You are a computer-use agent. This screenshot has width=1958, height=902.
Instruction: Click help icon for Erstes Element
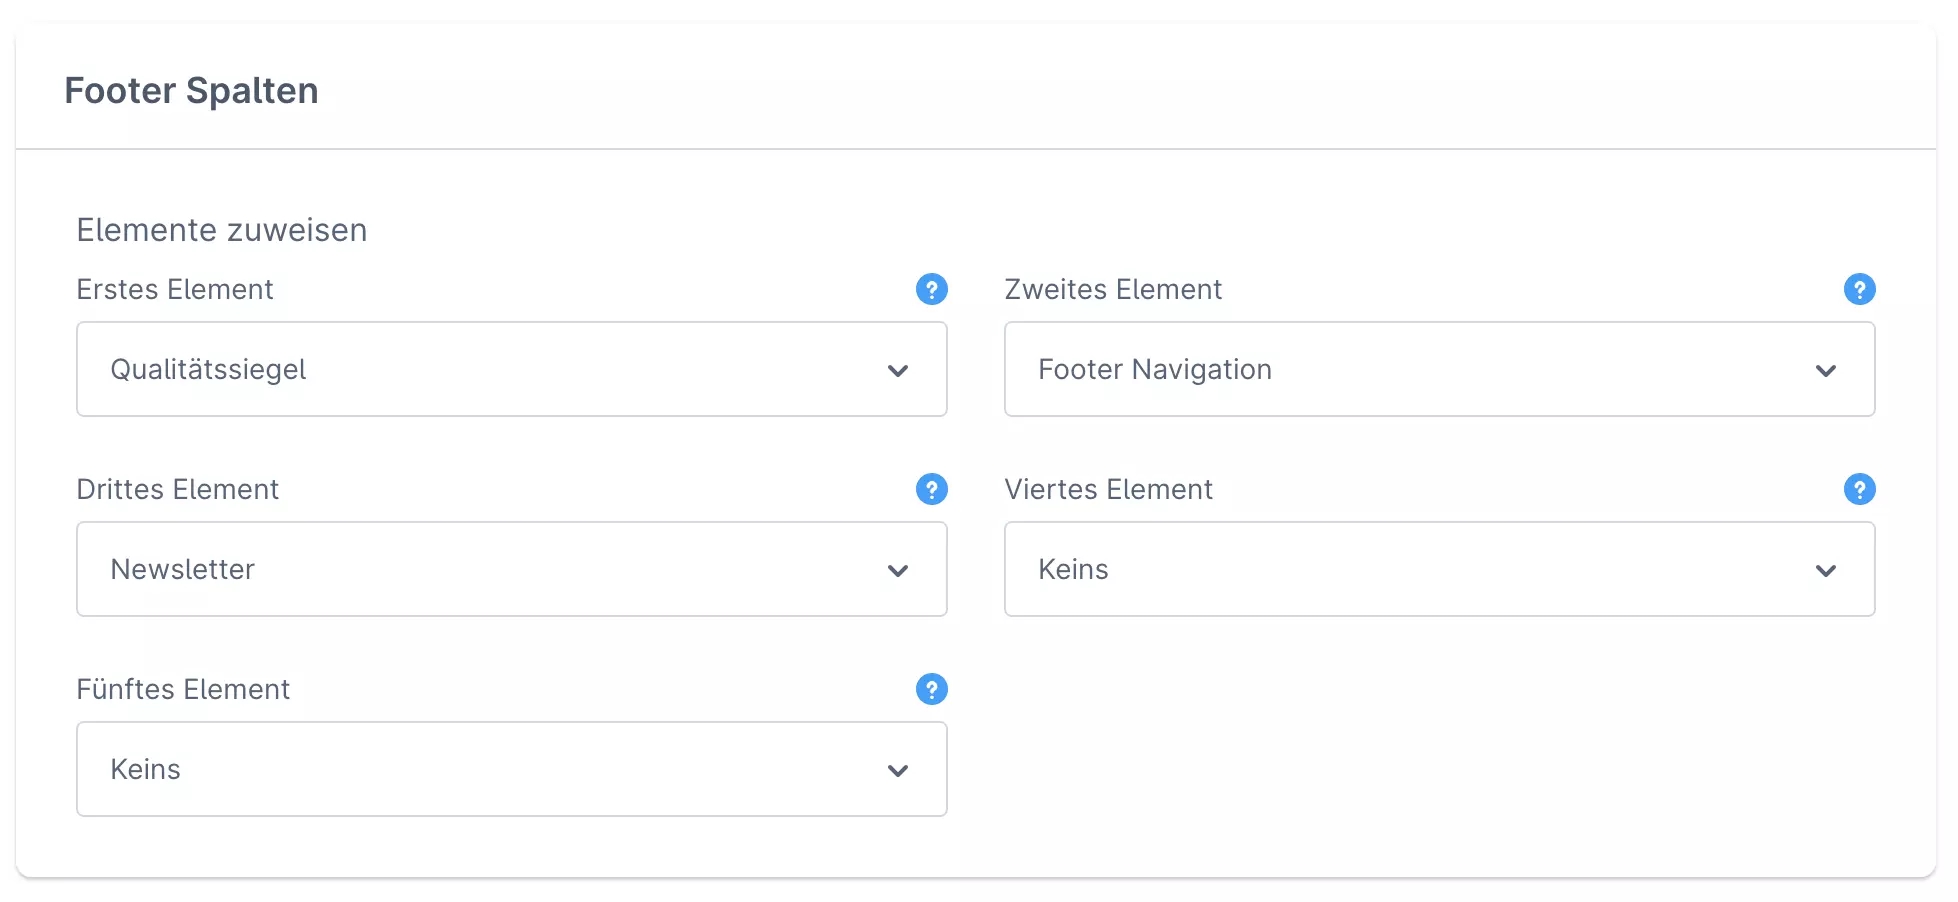pos(931,289)
